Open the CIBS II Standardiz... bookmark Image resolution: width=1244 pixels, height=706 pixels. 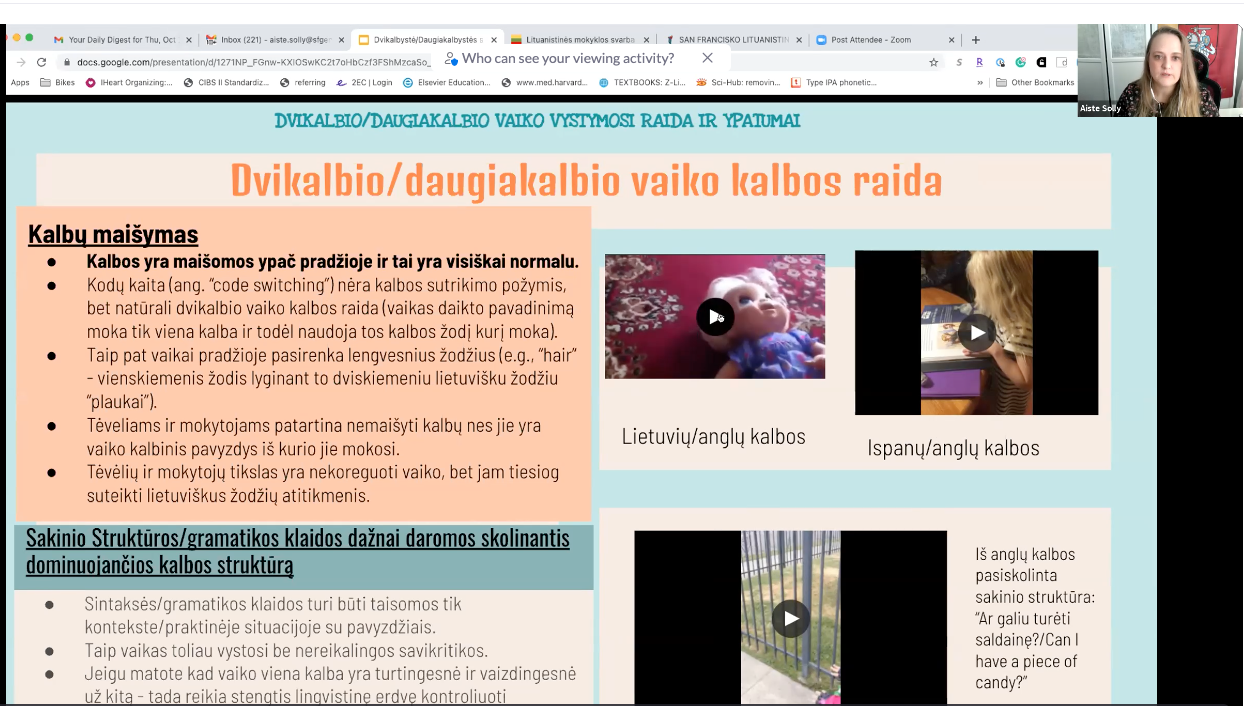tap(227, 82)
